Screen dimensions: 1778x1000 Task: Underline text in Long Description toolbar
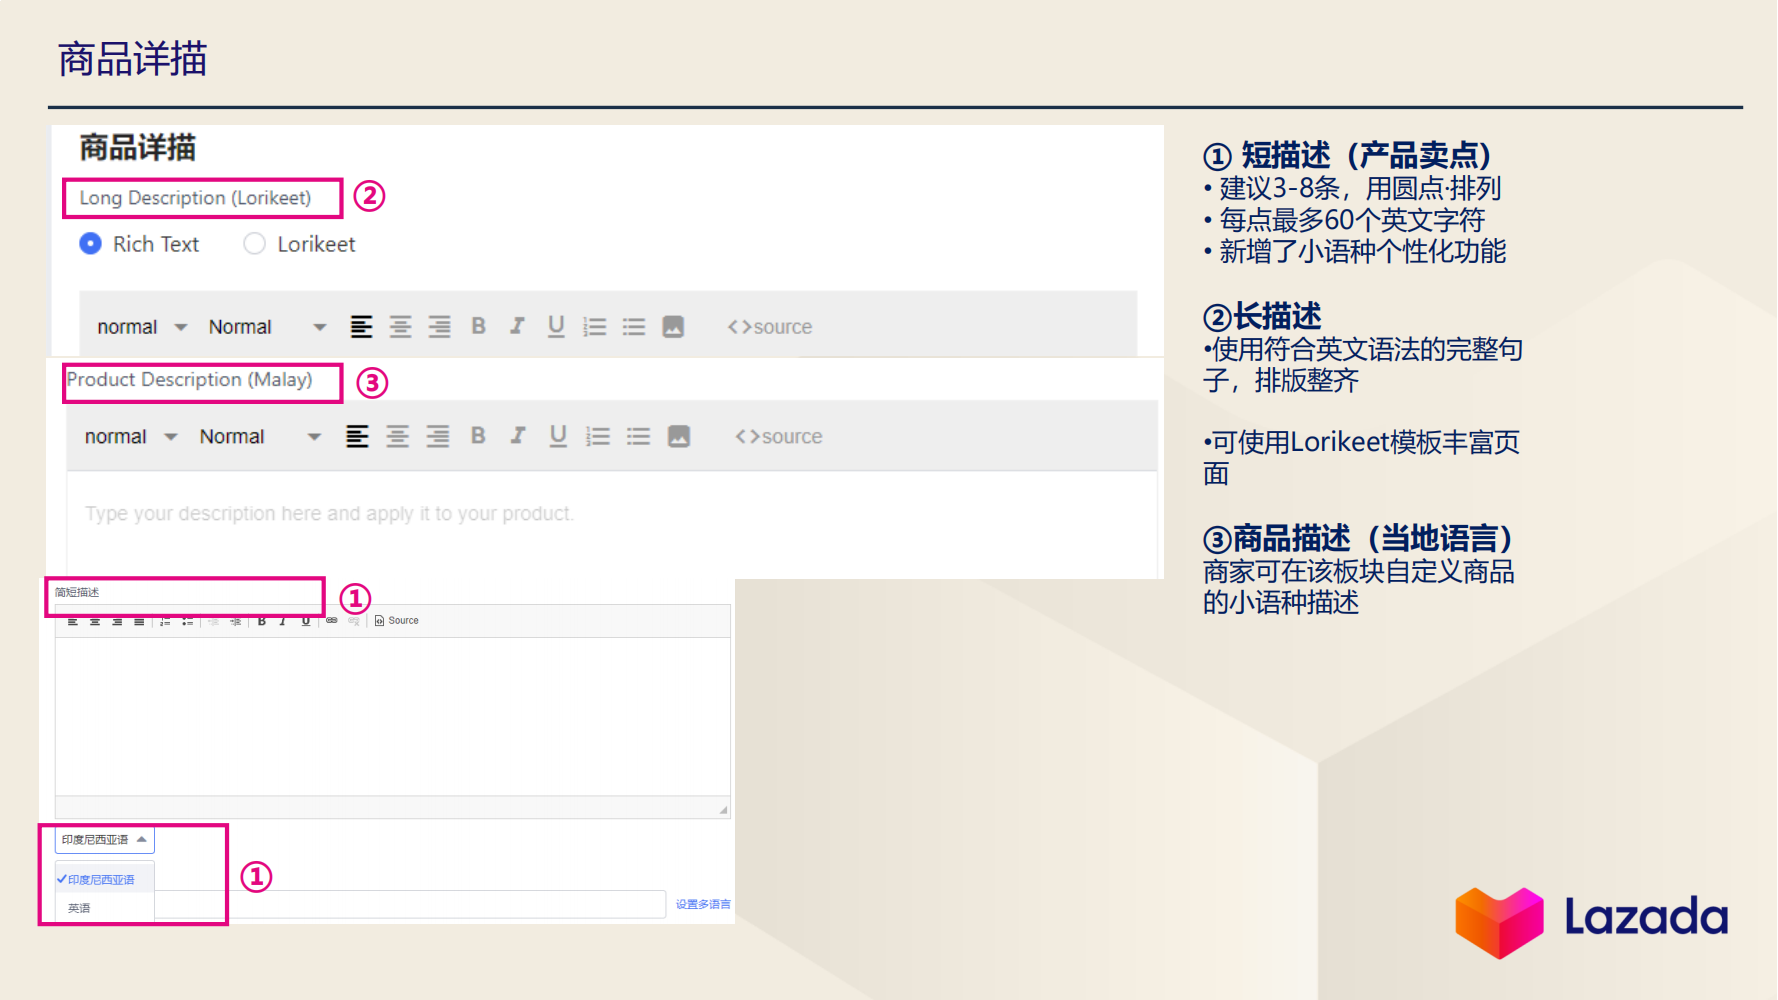pyautogui.click(x=556, y=327)
